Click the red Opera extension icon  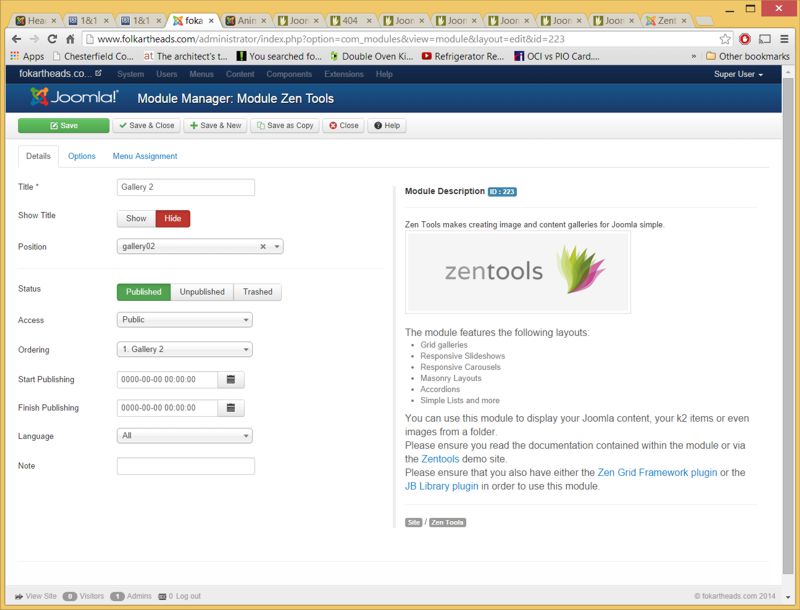745,39
